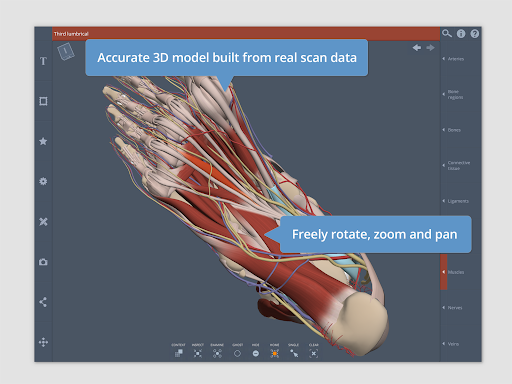
Task: Click the Examine tool icon
Action: pos(217,353)
